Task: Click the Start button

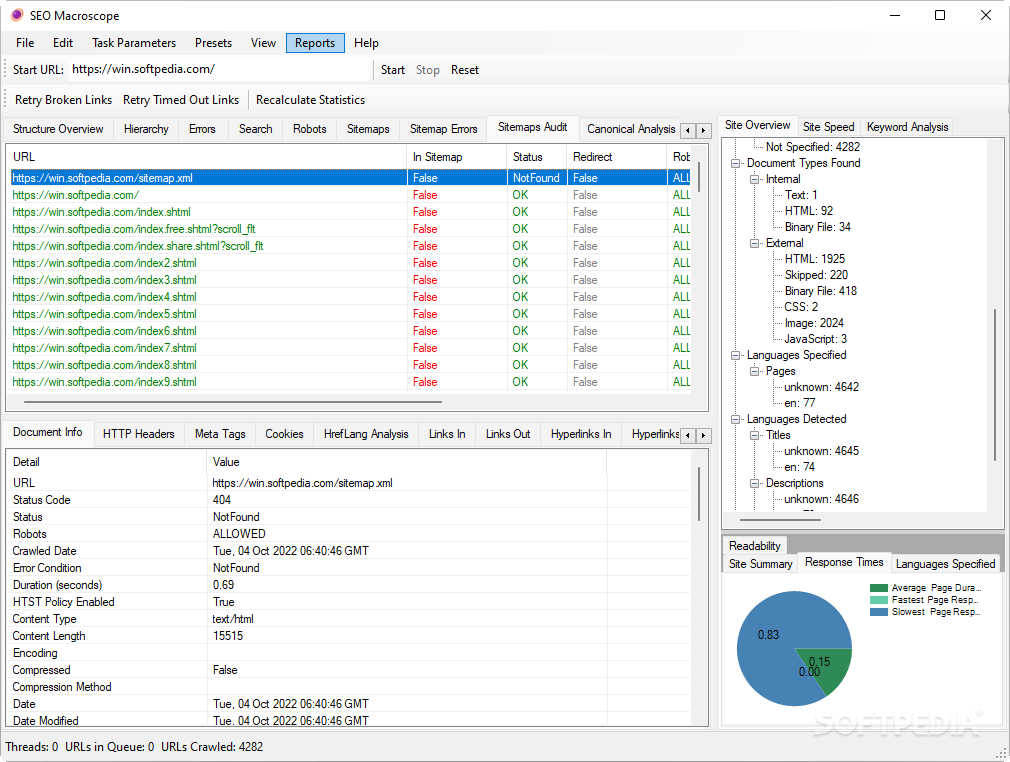Action: (393, 70)
